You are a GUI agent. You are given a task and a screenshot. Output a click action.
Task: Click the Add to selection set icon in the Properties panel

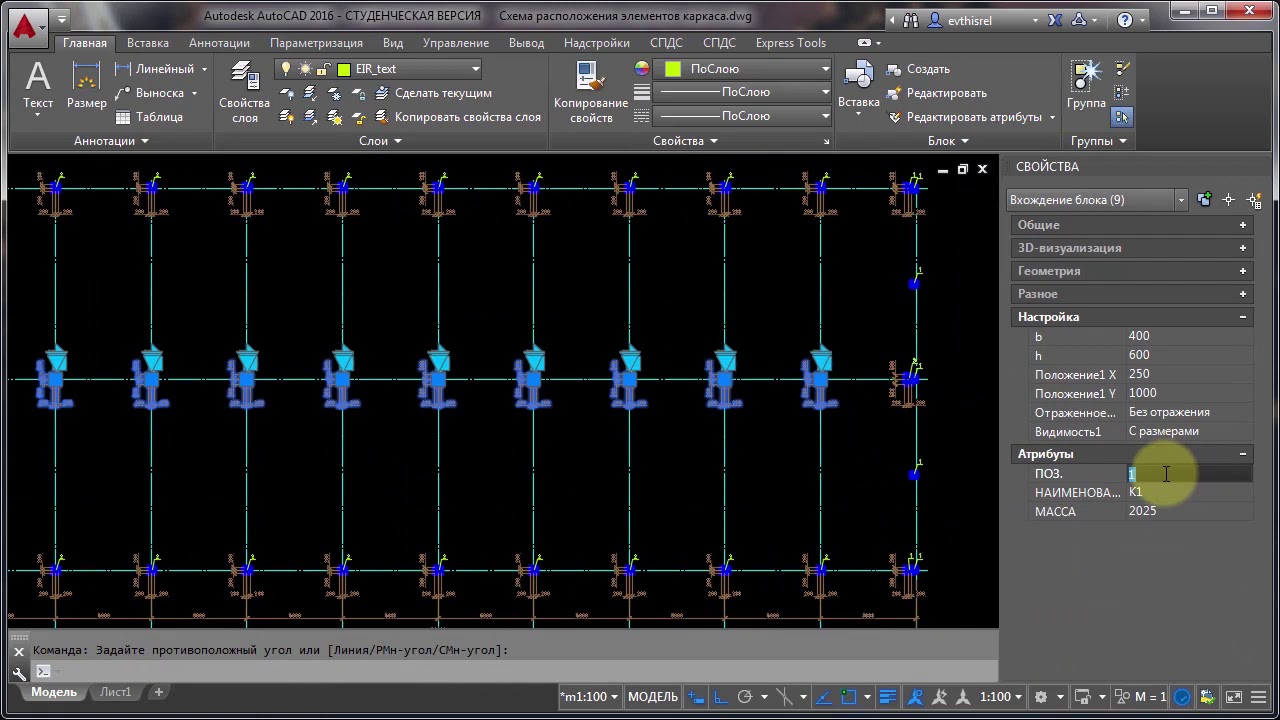point(1204,200)
